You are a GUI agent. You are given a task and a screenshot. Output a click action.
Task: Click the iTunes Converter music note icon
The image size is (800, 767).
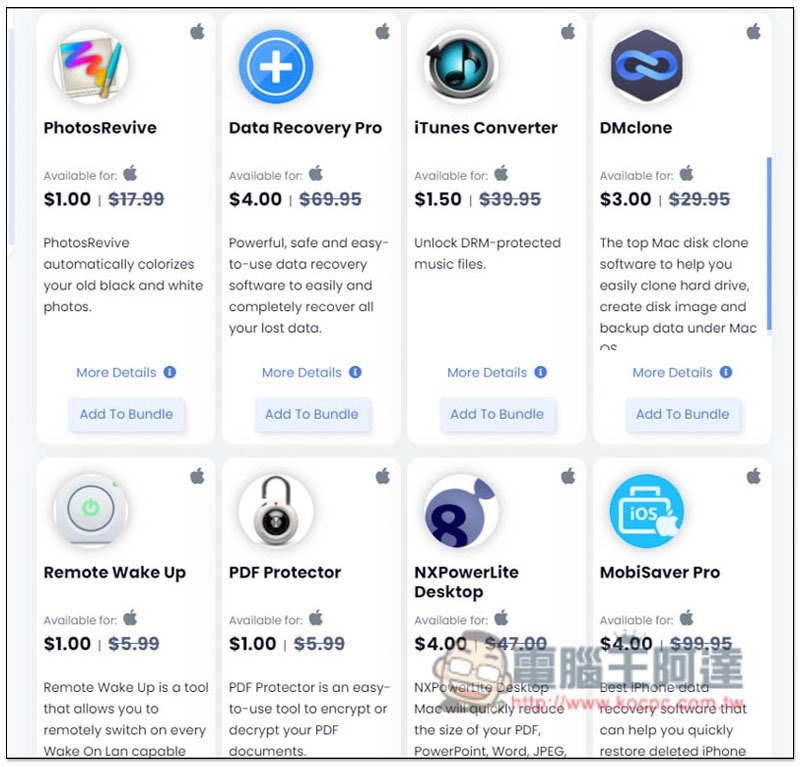click(461, 67)
